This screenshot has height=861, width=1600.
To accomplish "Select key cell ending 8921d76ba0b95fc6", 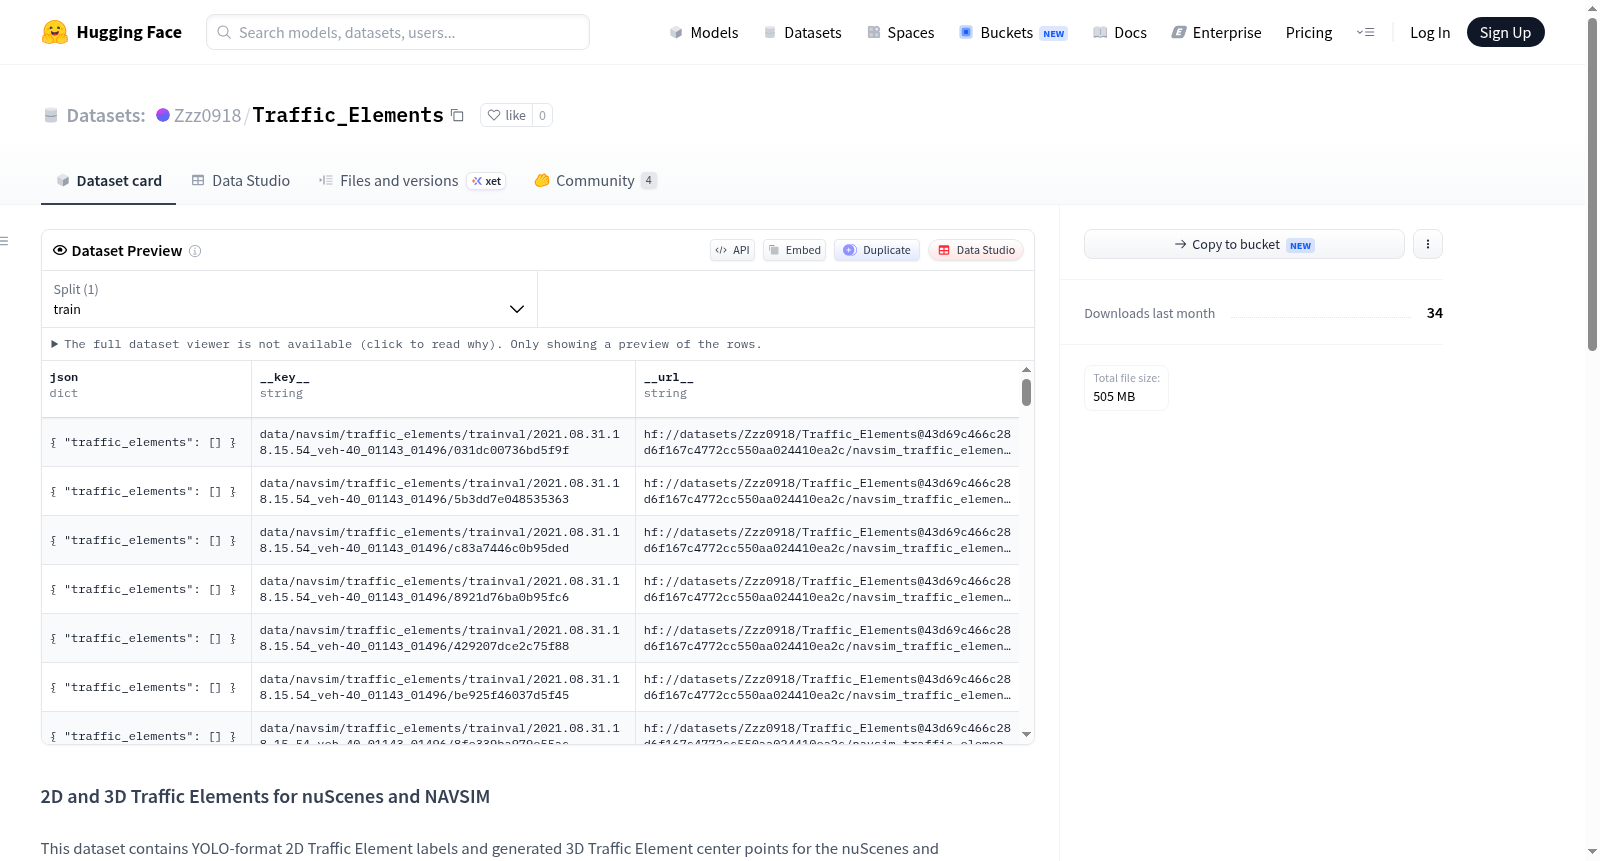I will (443, 589).
